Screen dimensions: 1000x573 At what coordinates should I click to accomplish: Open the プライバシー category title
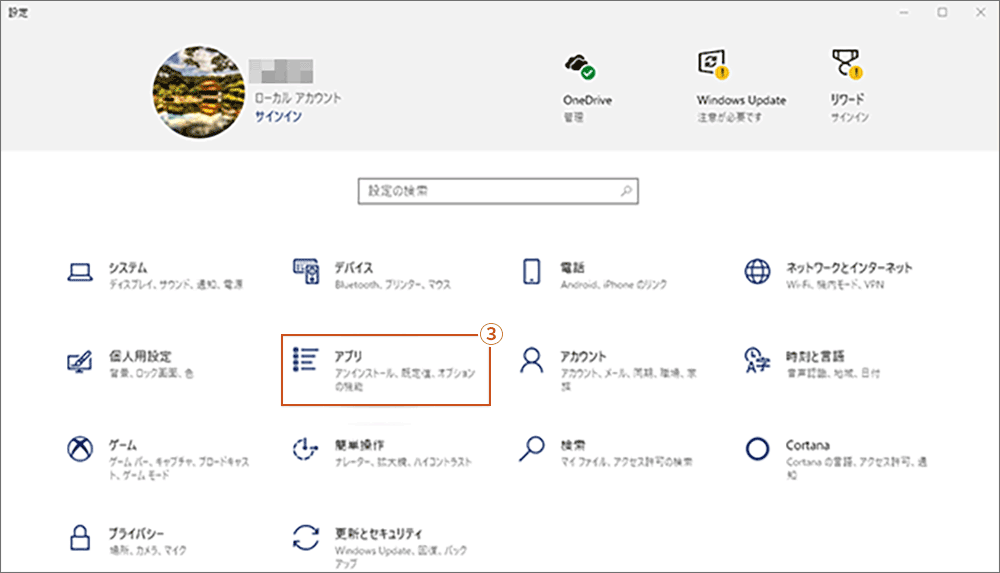[x=136, y=533]
